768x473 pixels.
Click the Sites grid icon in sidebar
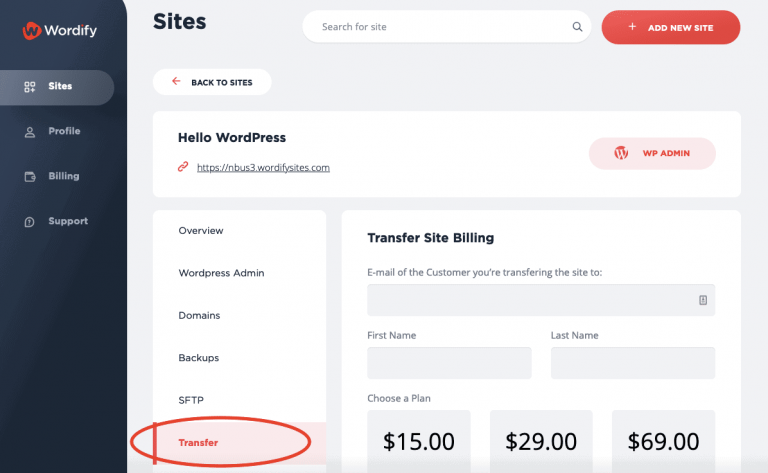tap(30, 87)
